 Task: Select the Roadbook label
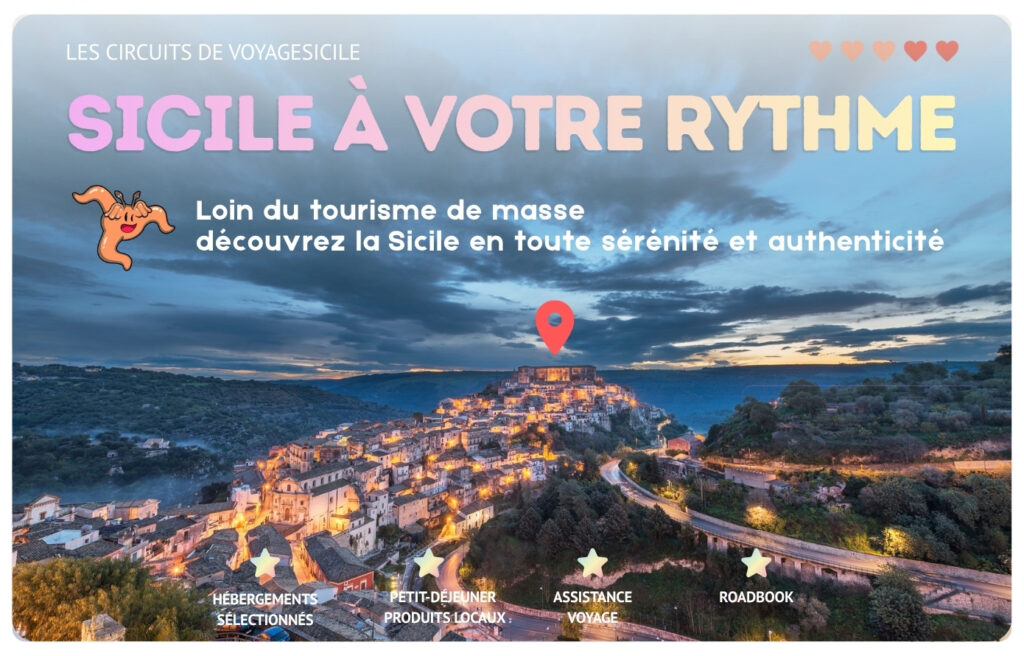point(756,597)
